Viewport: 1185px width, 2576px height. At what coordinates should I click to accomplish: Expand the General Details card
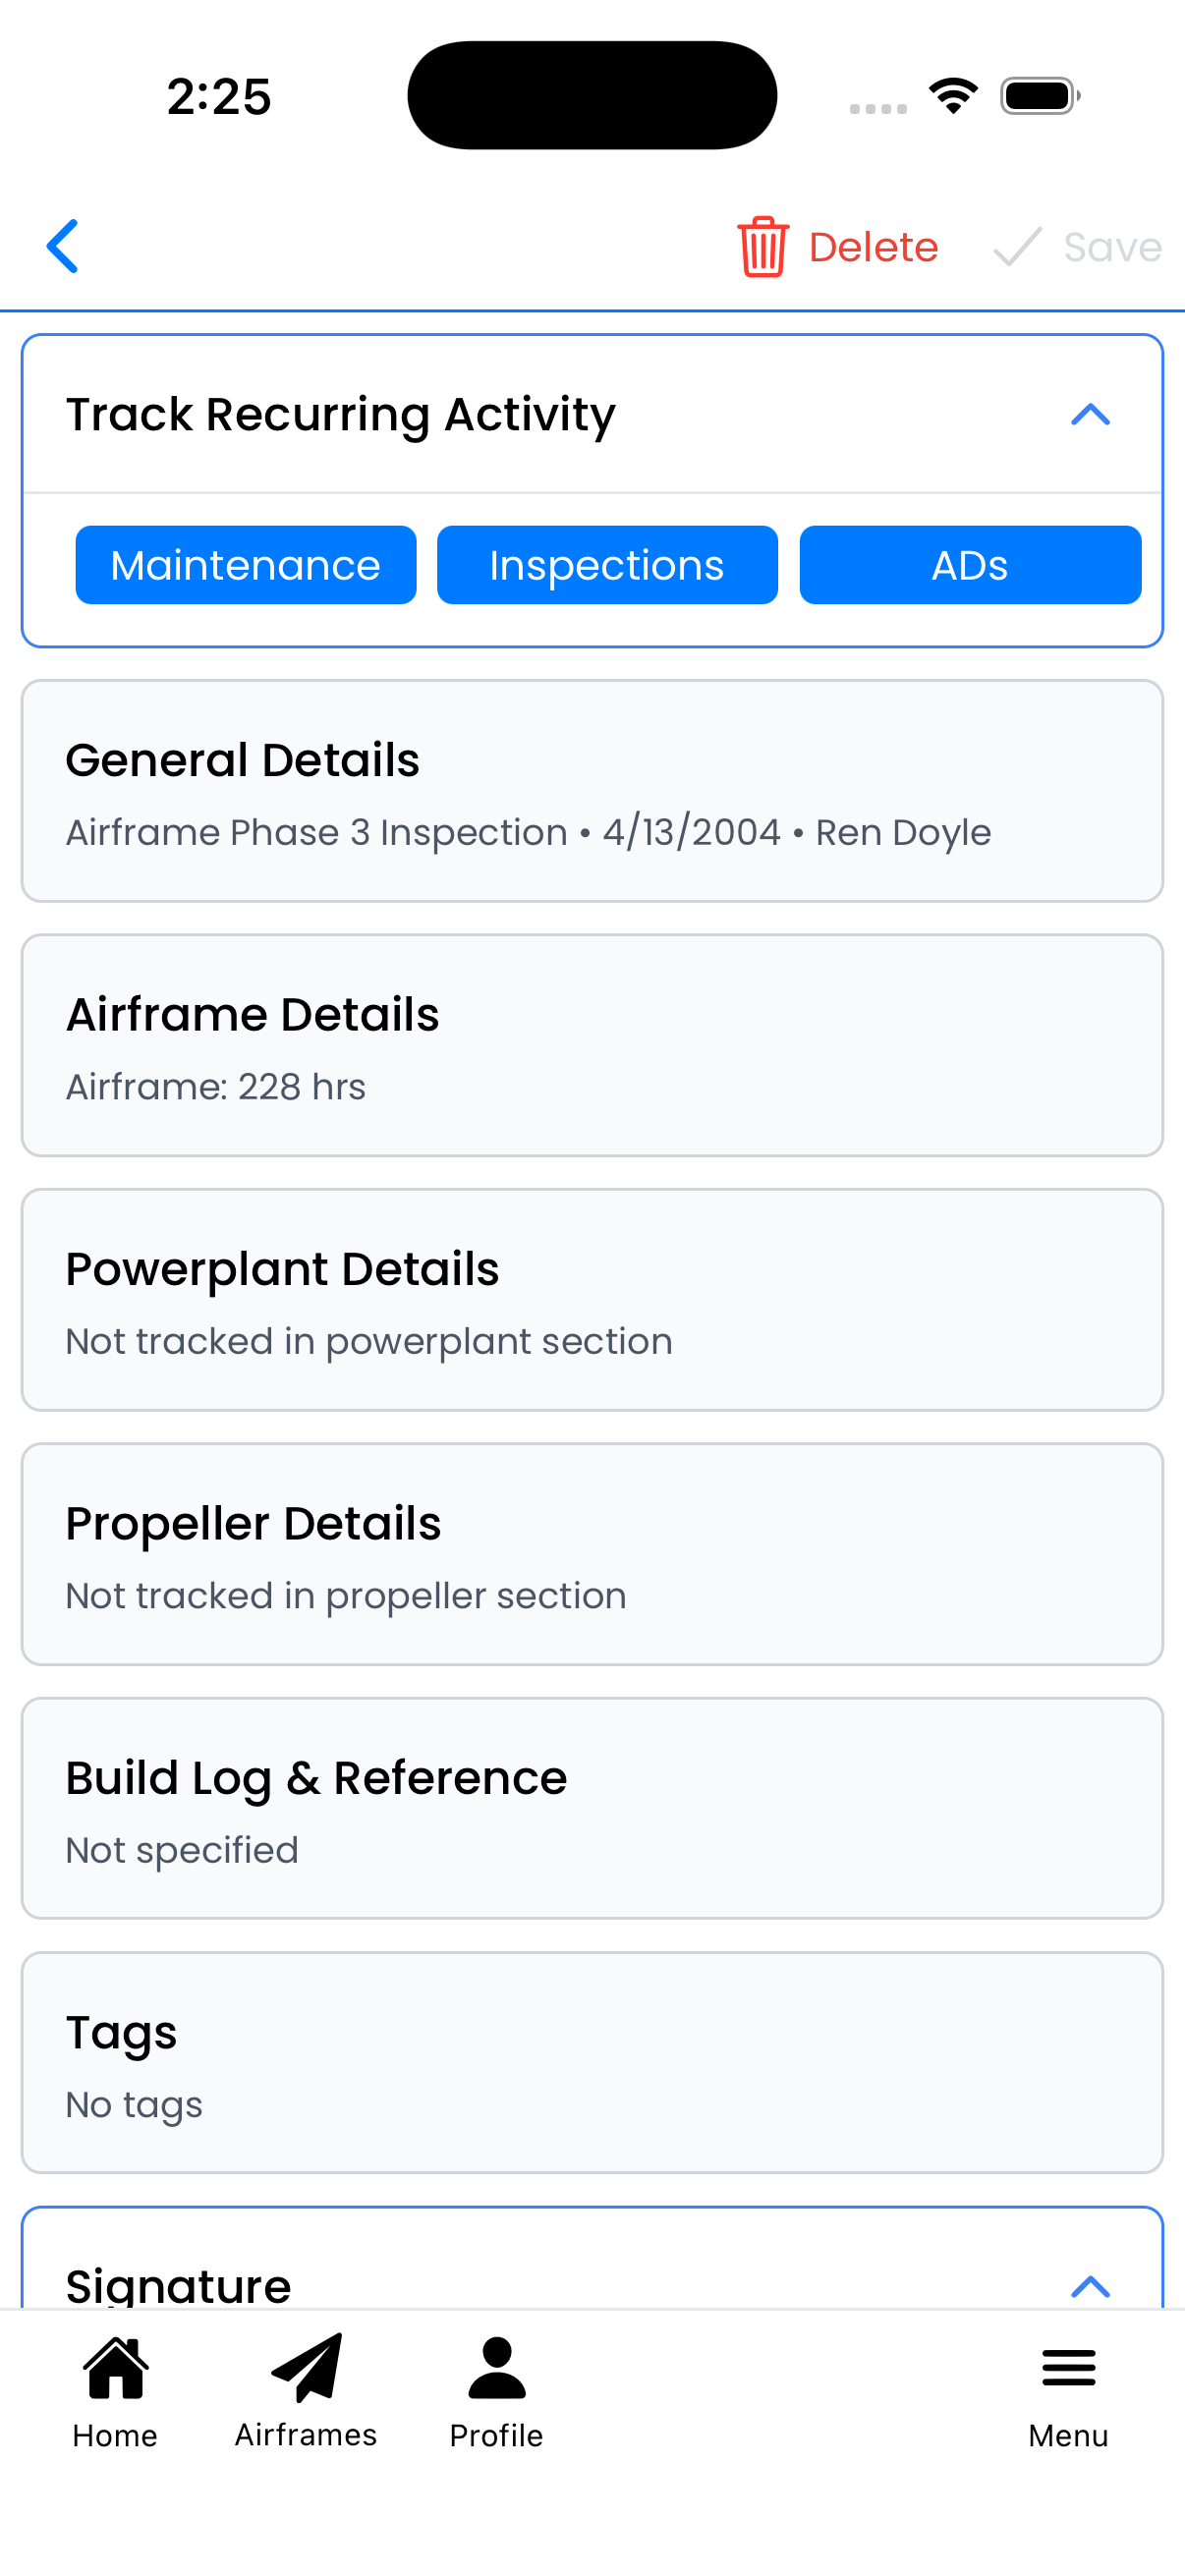point(592,791)
